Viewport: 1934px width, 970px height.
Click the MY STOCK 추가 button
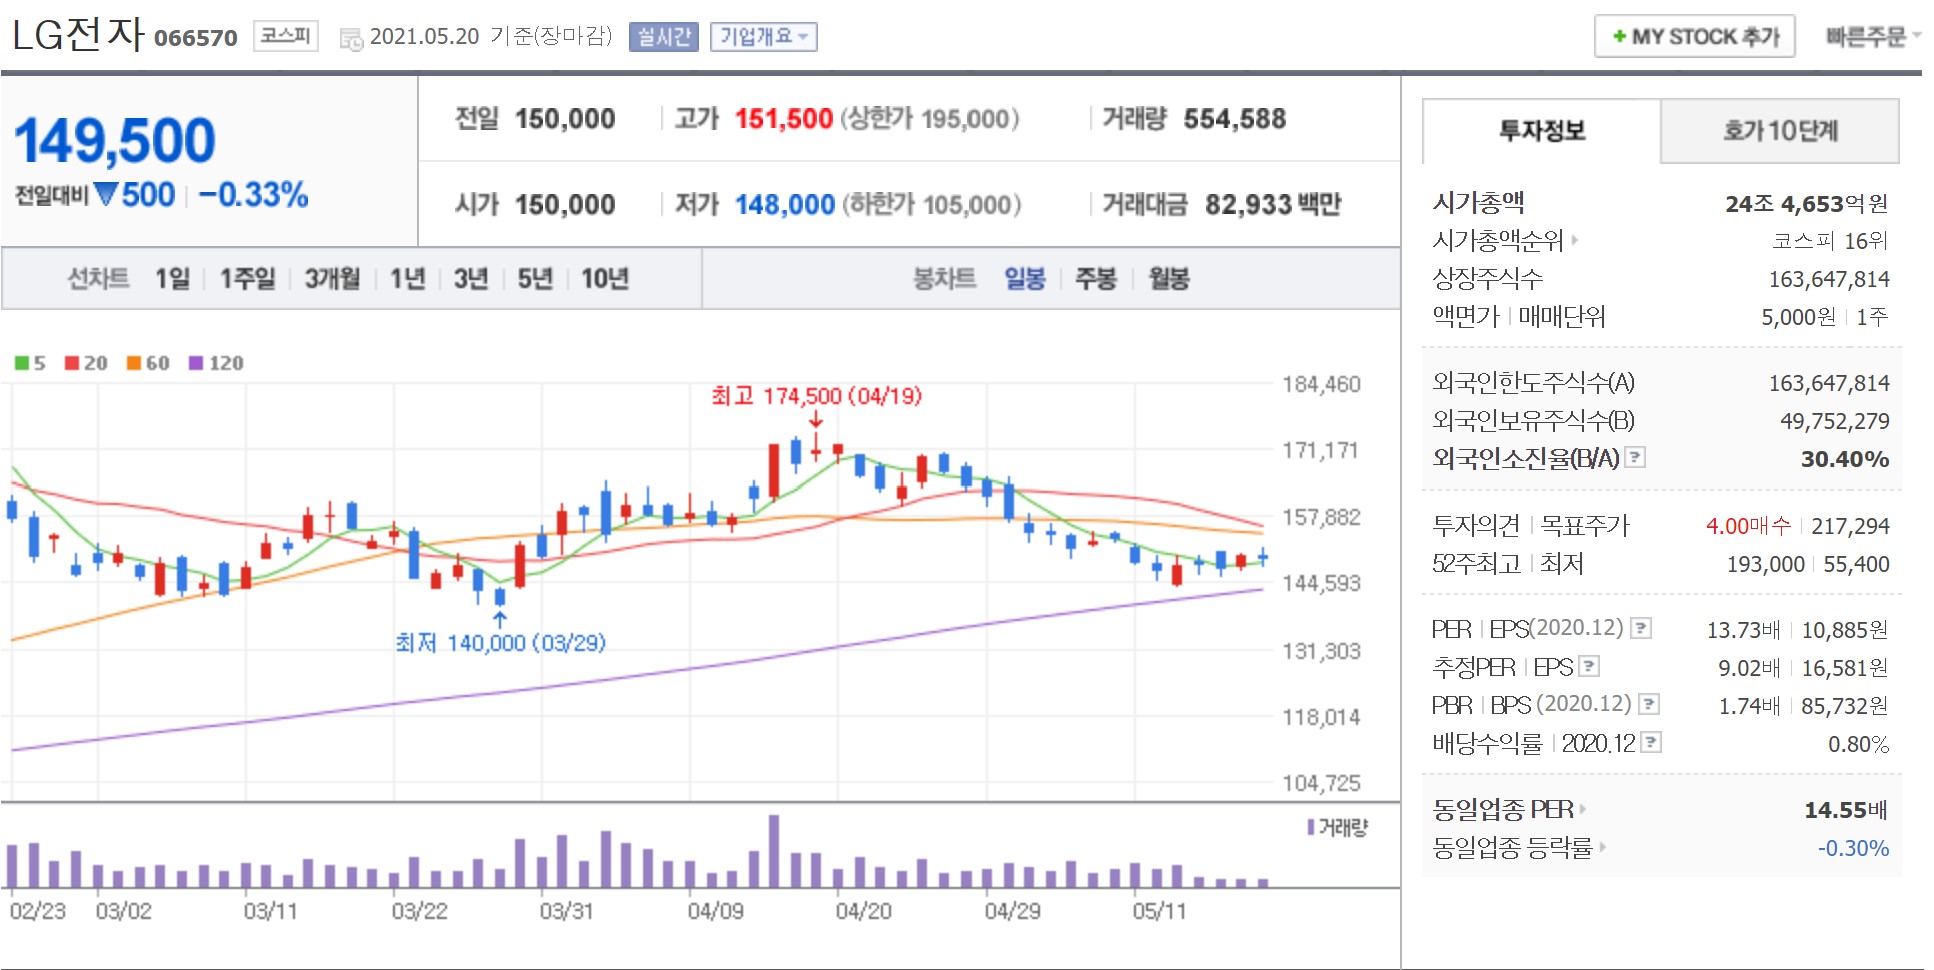pyautogui.click(x=1695, y=37)
